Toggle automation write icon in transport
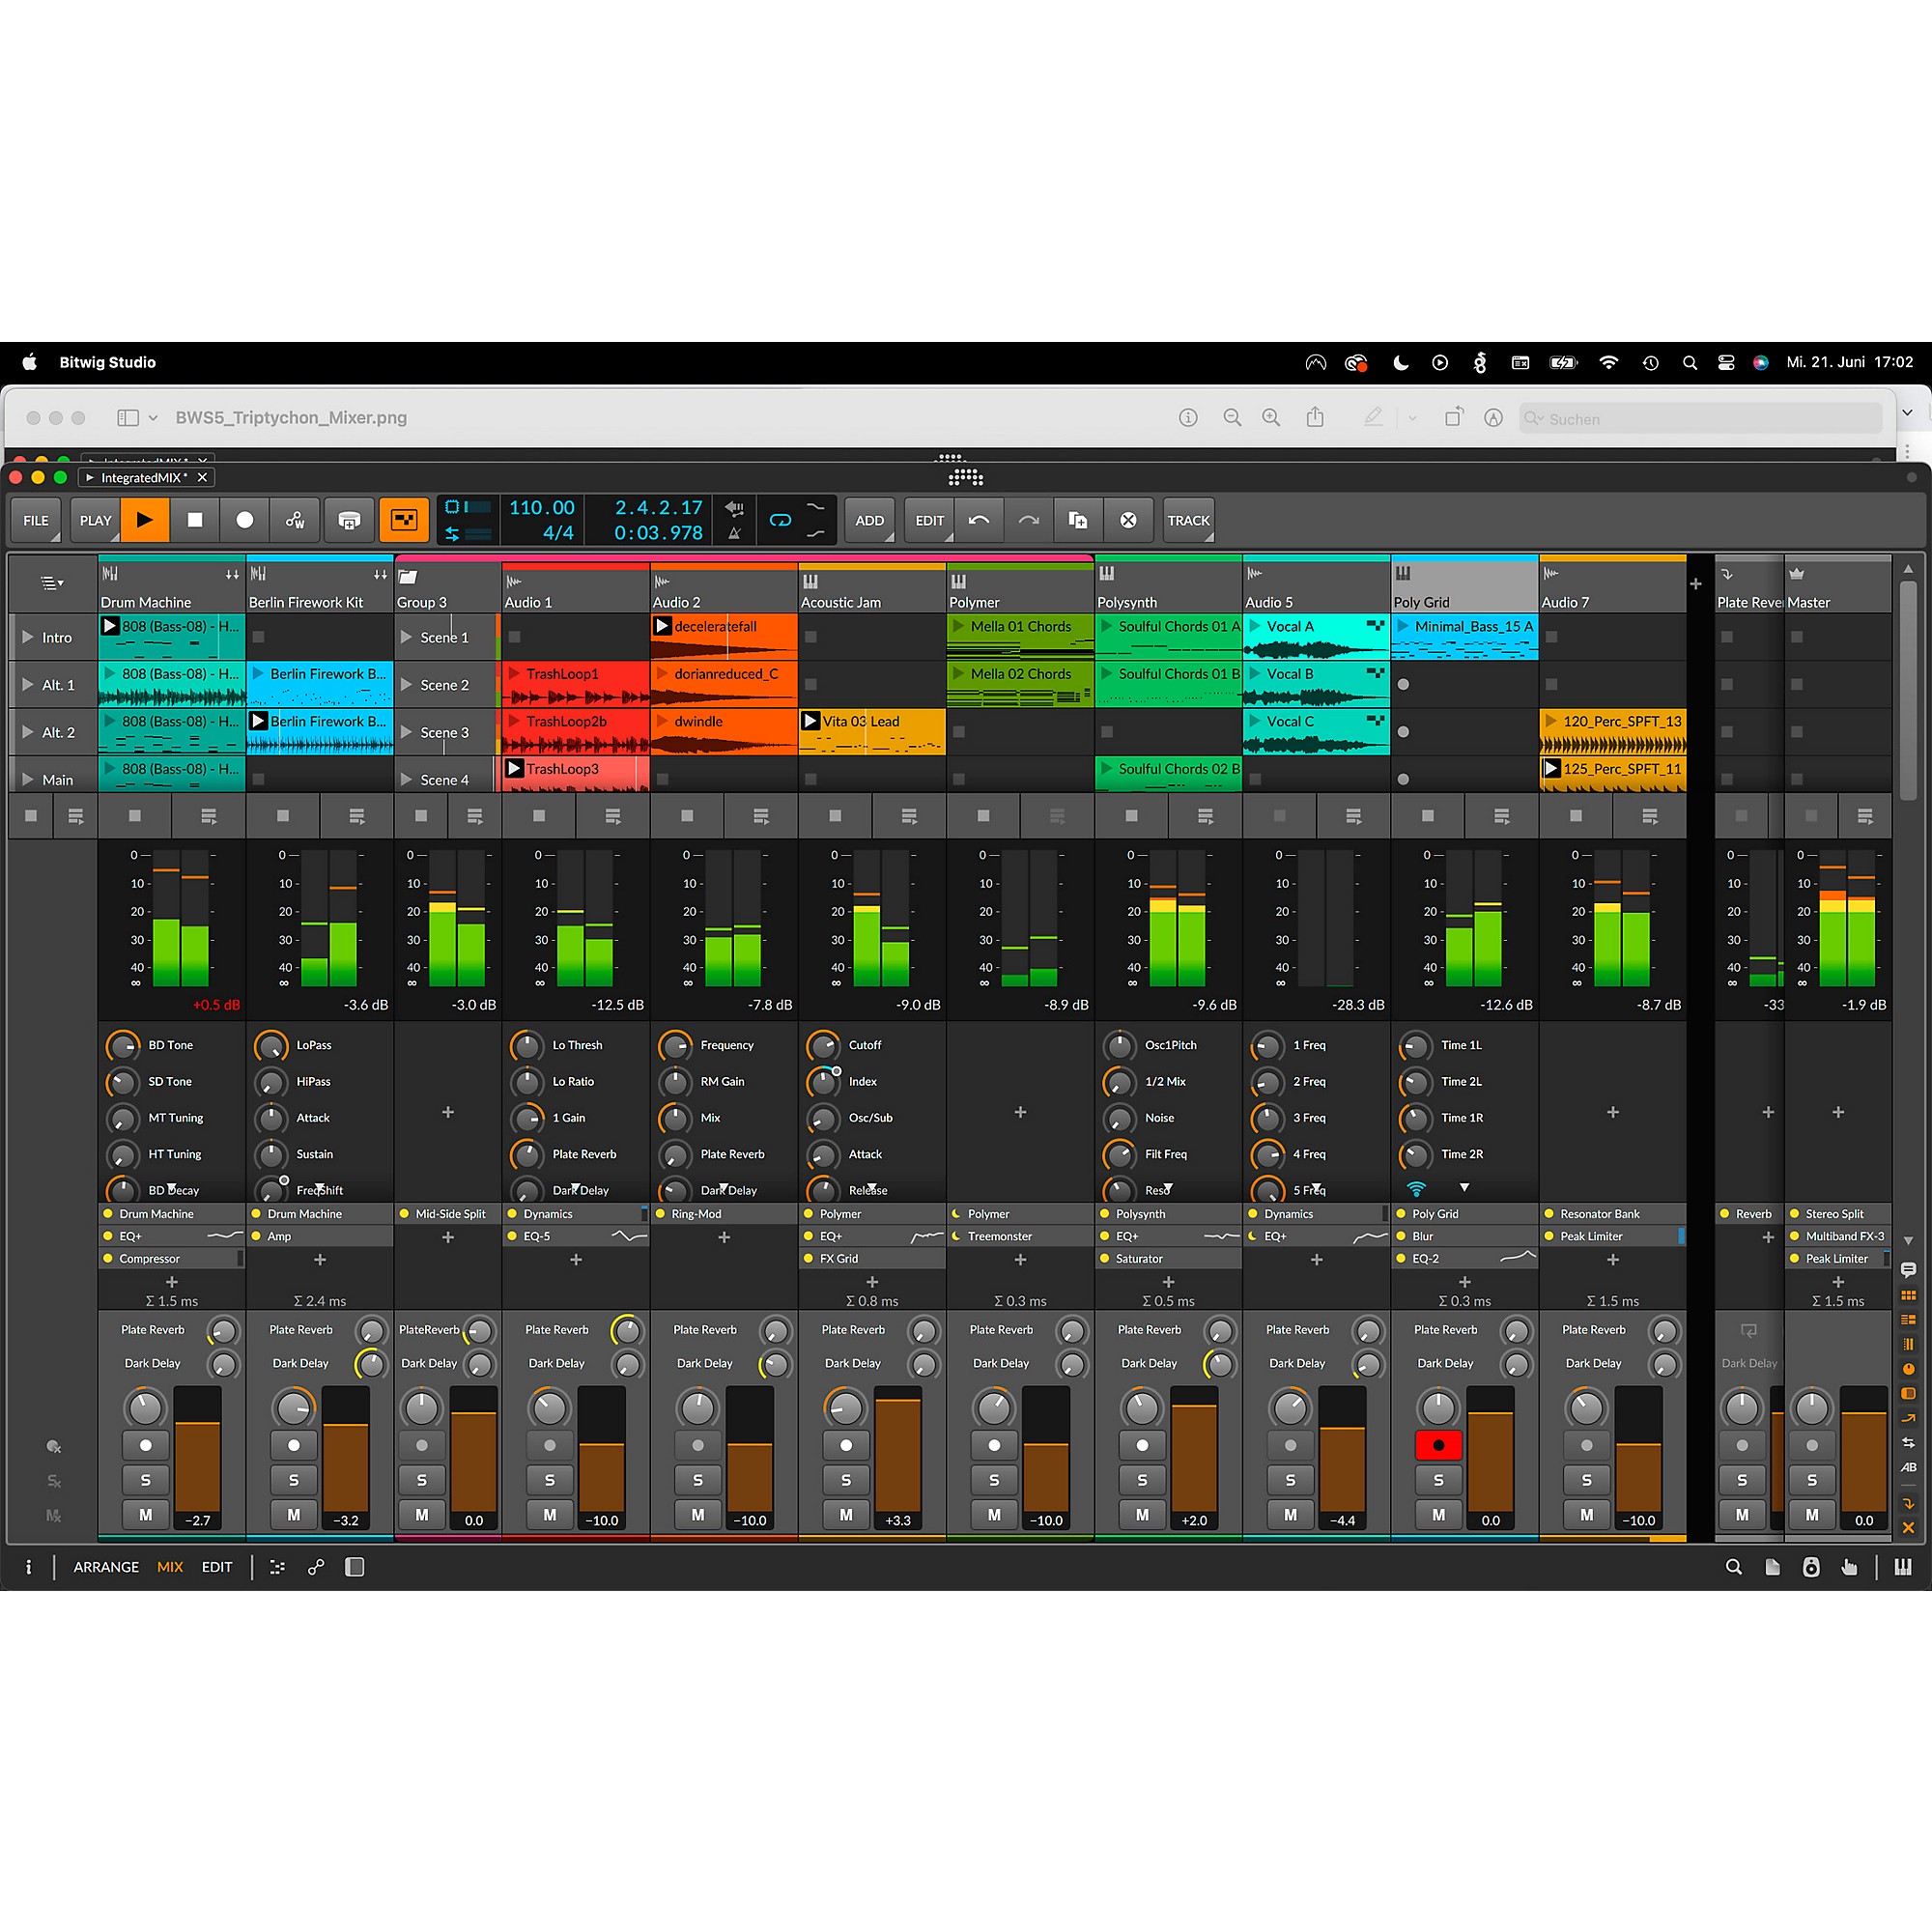The height and width of the screenshot is (1932, 1932). pyautogui.click(x=295, y=520)
